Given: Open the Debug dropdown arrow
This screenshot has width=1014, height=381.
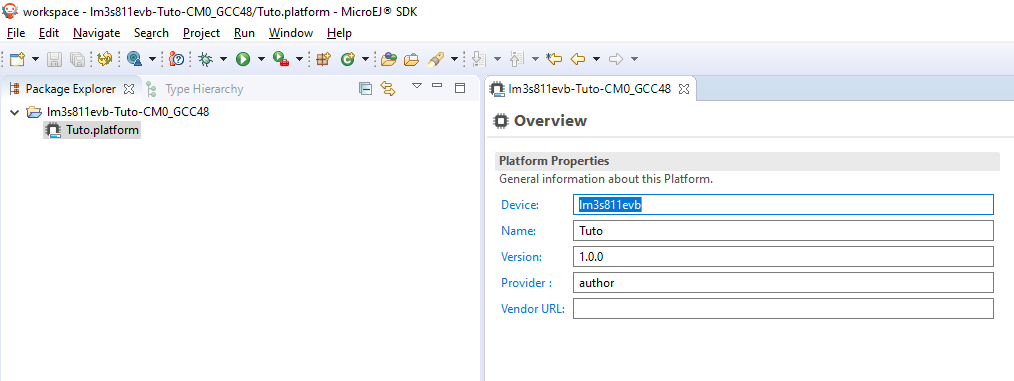Looking at the screenshot, I should click(x=223, y=59).
